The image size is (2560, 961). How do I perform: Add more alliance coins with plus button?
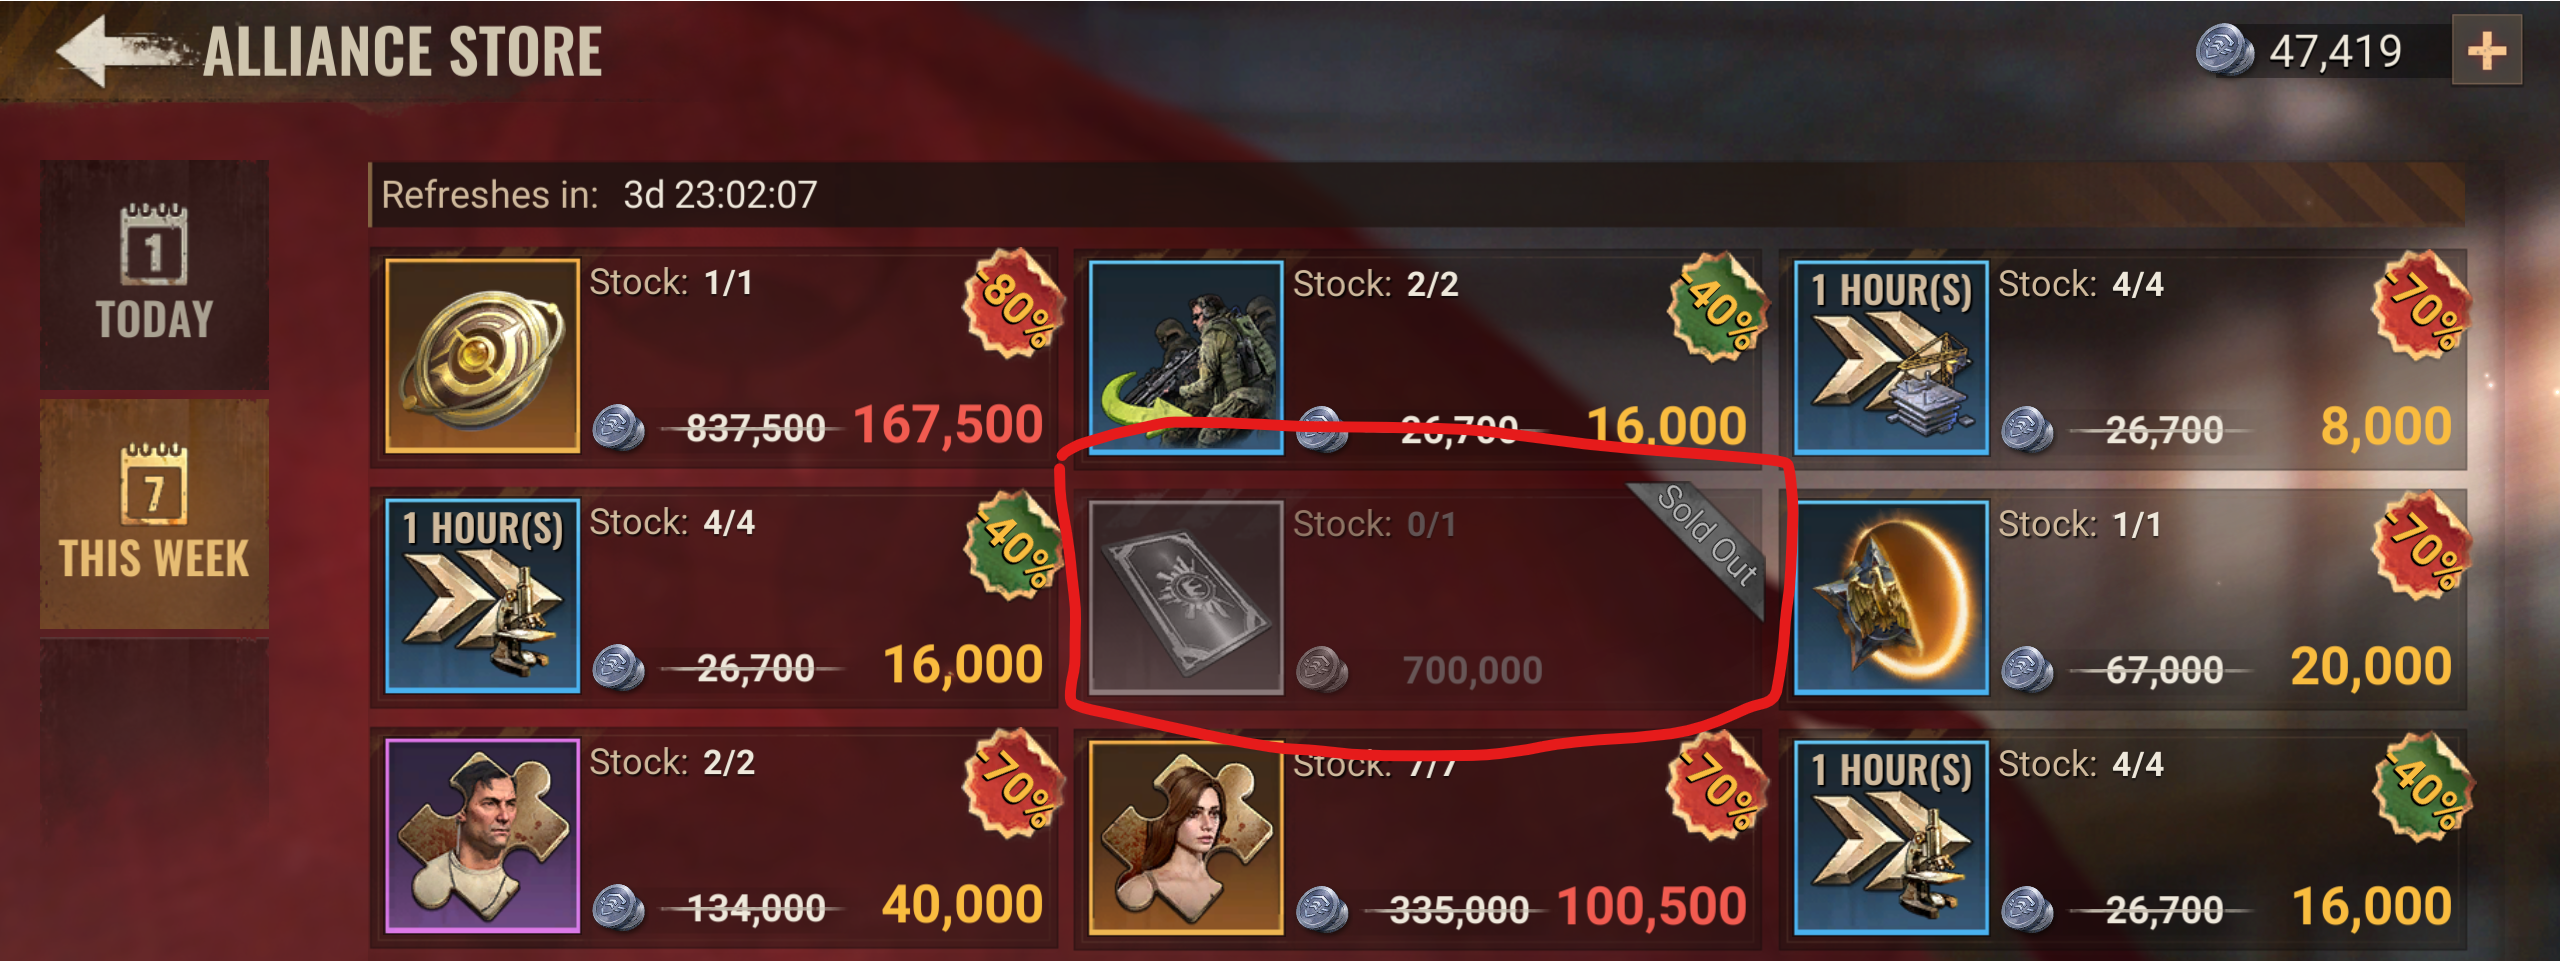coord(2486,51)
